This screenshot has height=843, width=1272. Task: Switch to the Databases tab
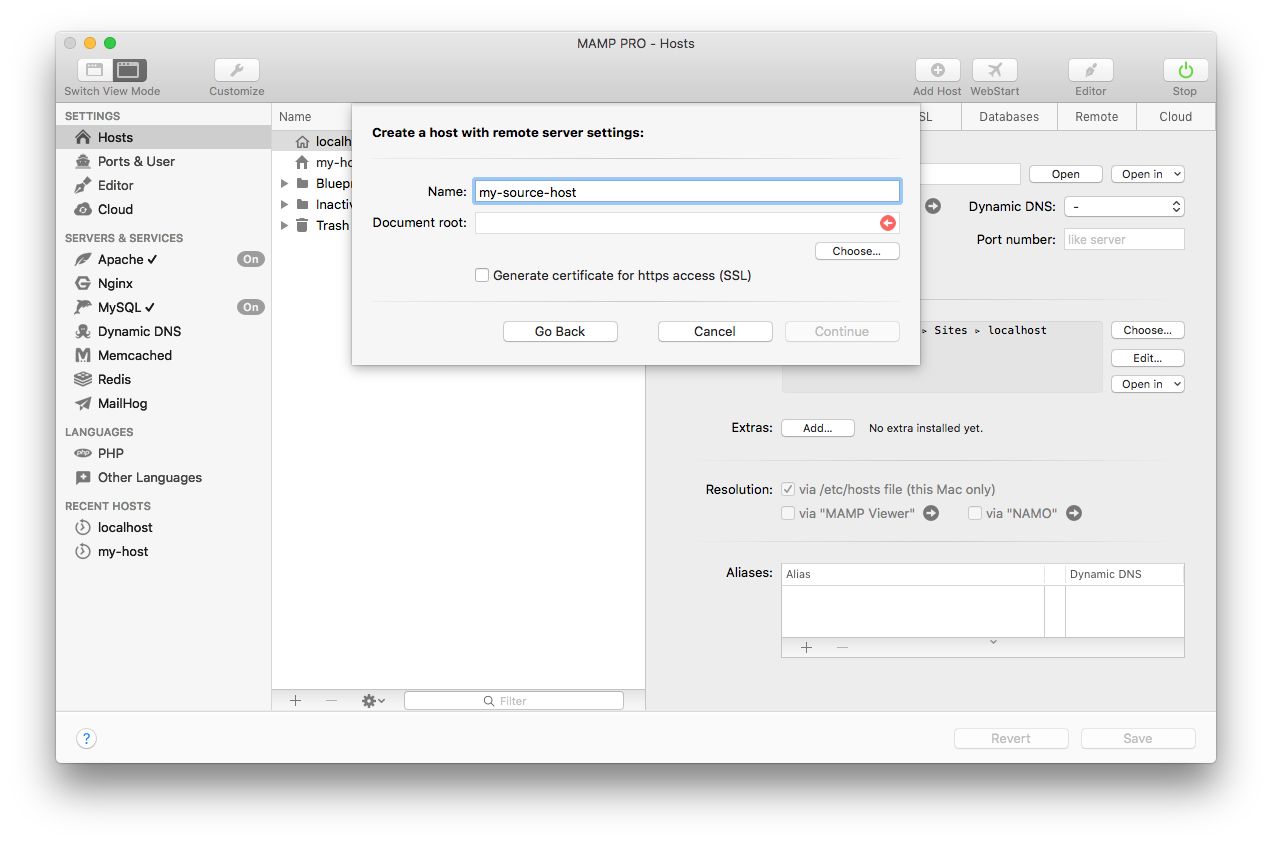(1008, 116)
